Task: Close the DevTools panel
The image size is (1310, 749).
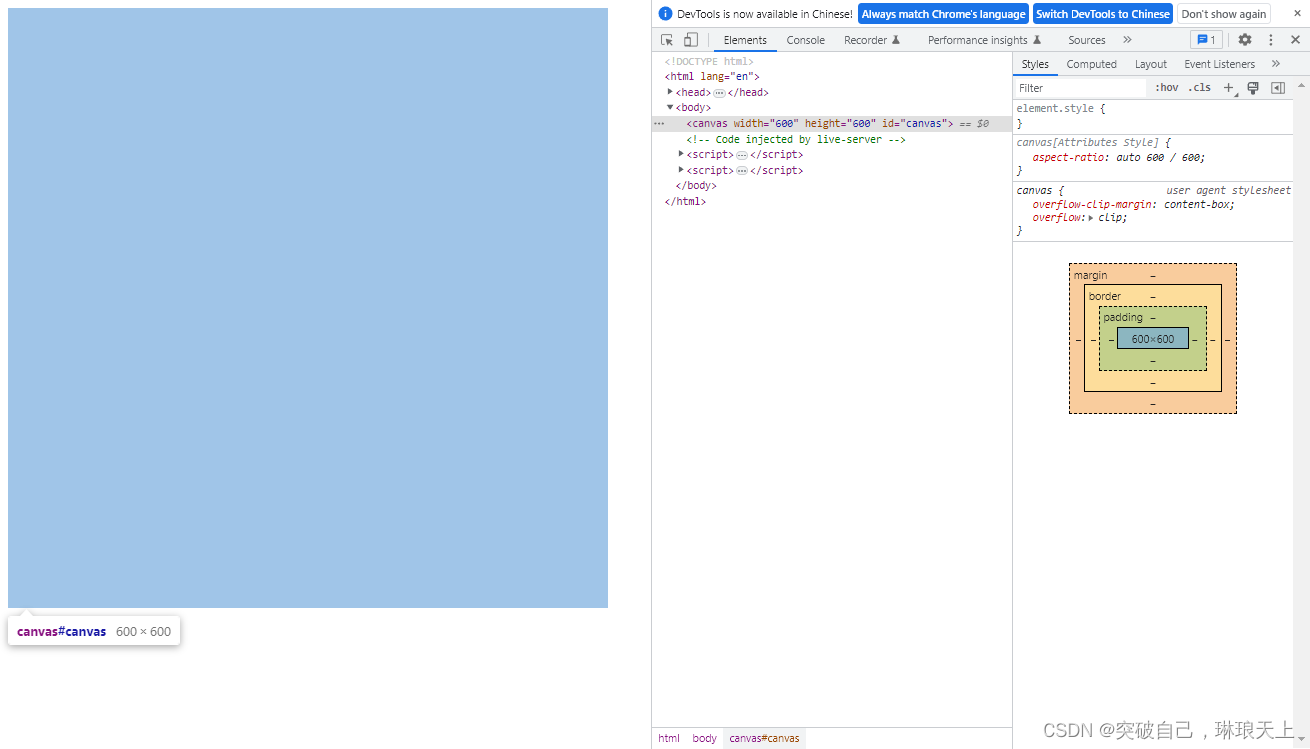Action: click(x=1295, y=40)
